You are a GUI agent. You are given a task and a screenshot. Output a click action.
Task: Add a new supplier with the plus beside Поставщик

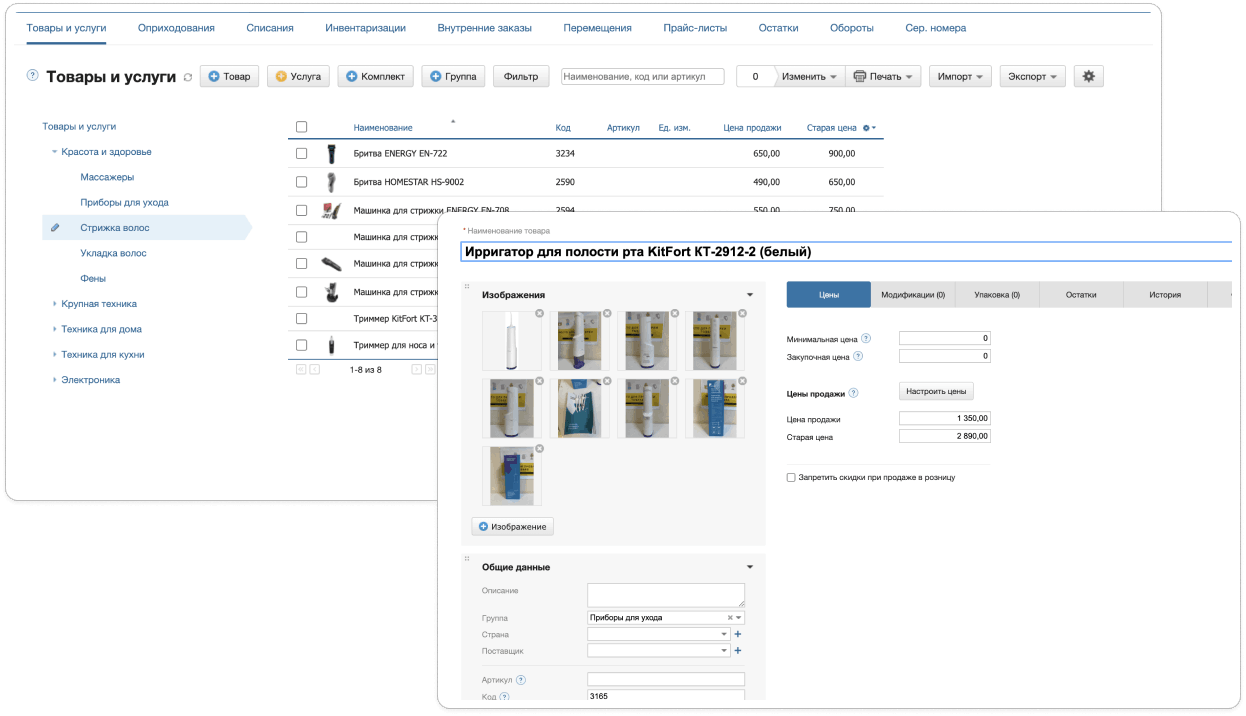[738, 651]
